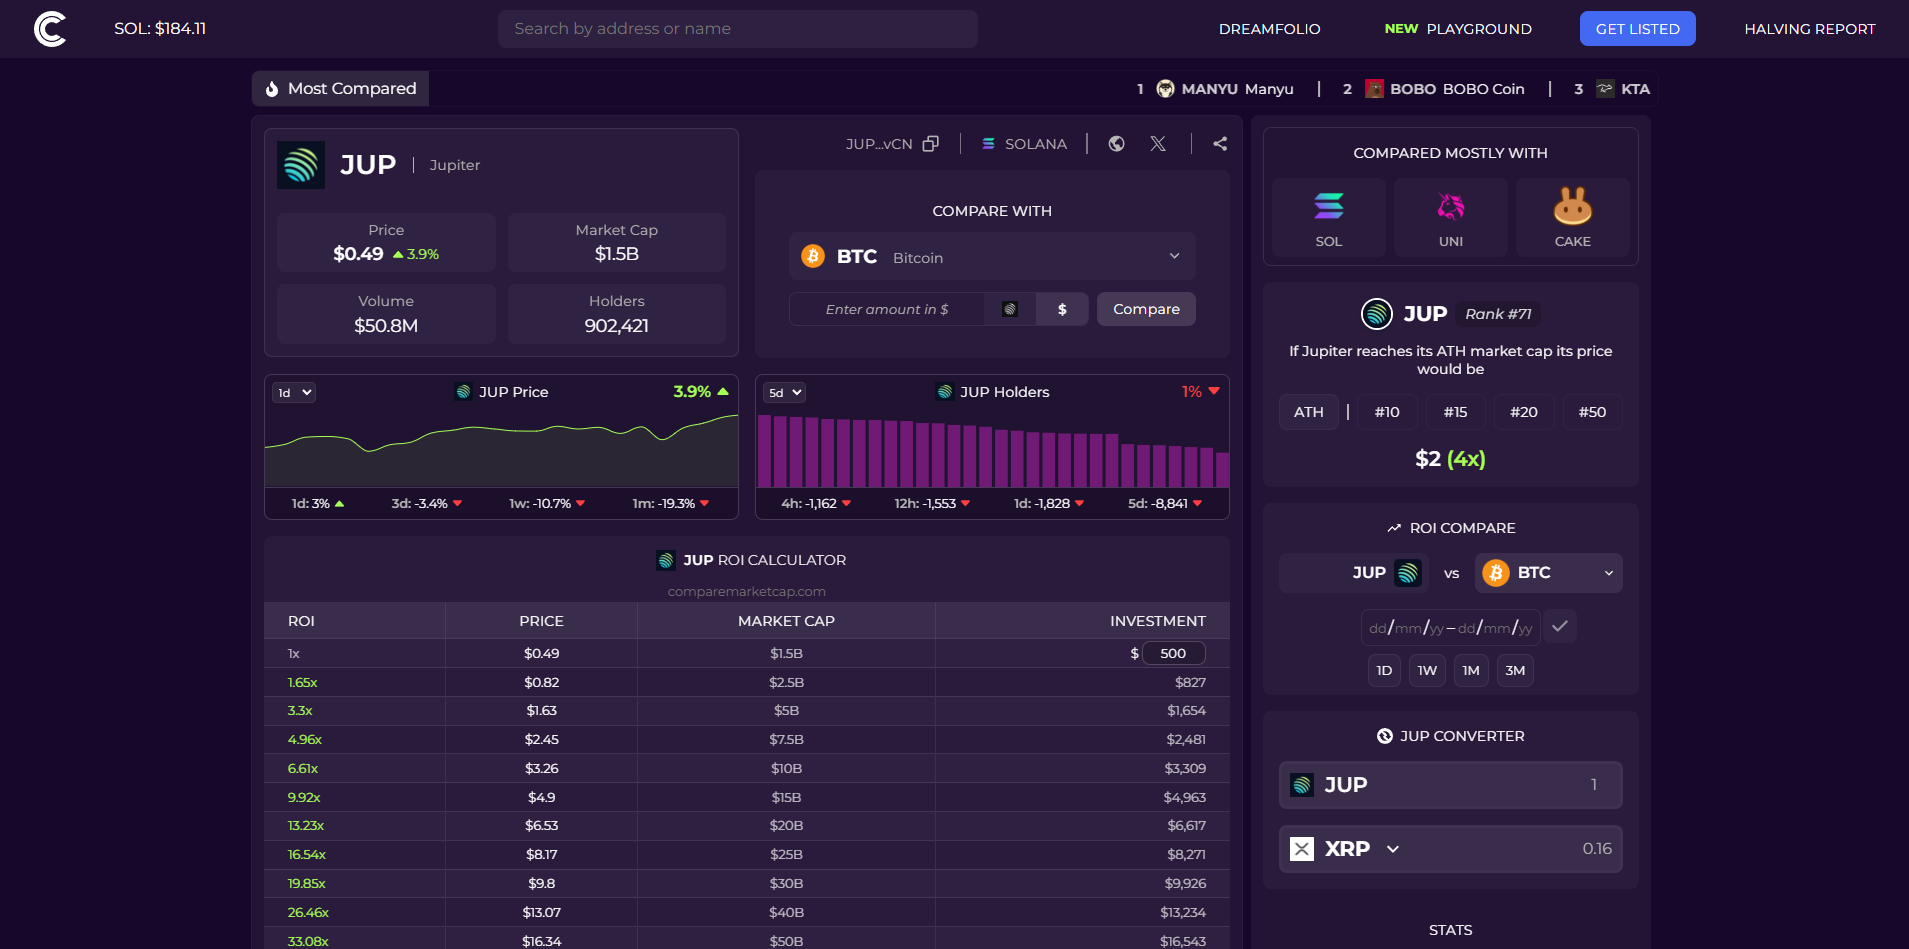Click the search by address or name field
1909x949 pixels.
point(737,28)
